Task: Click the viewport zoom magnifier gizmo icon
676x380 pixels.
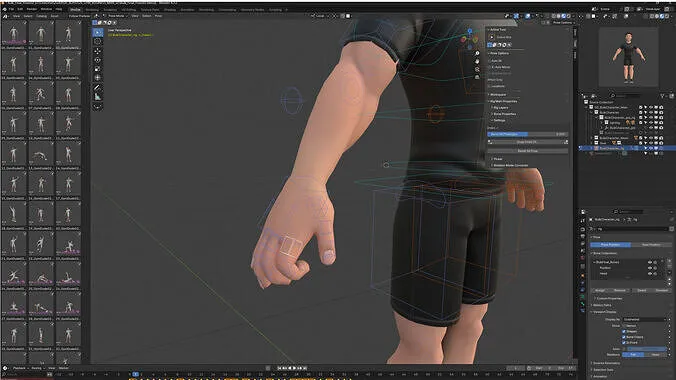Action: pyautogui.click(x=477, y=53)
